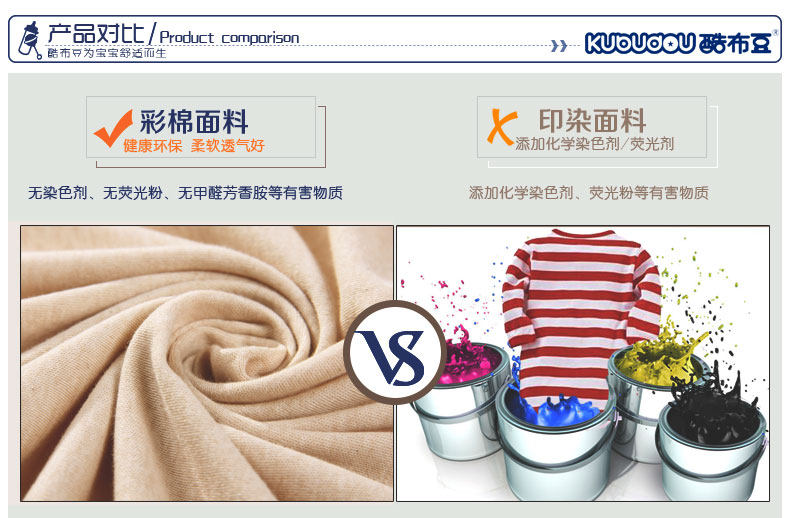Click 健康环保 柔软透气好 orange subtitle
Screen dimensions: 790x518
[x=194, y=146]
